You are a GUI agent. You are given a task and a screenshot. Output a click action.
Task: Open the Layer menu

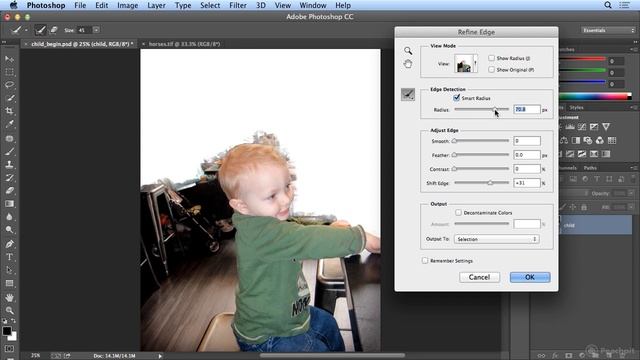(x=156, y=5)
